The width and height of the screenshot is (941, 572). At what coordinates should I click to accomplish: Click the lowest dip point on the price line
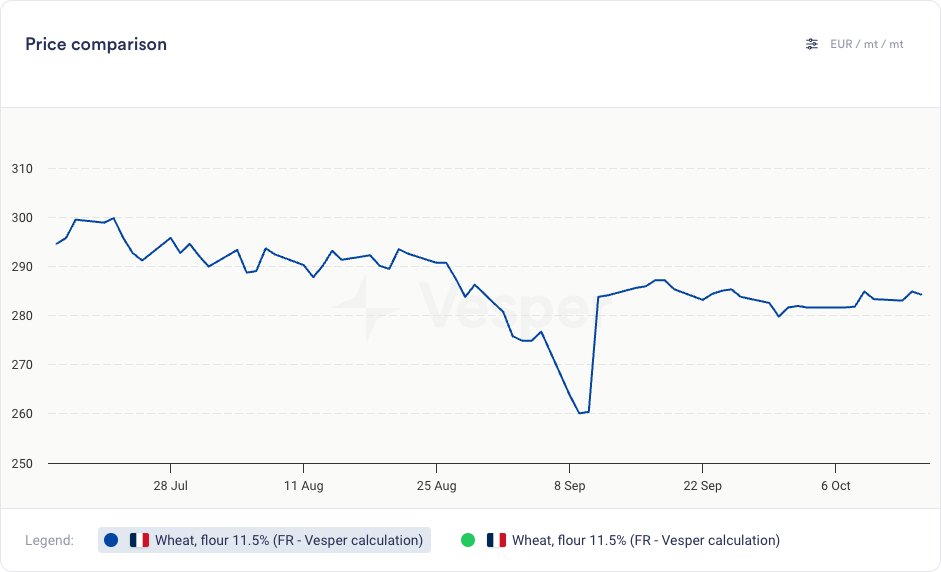coord(579,413)
